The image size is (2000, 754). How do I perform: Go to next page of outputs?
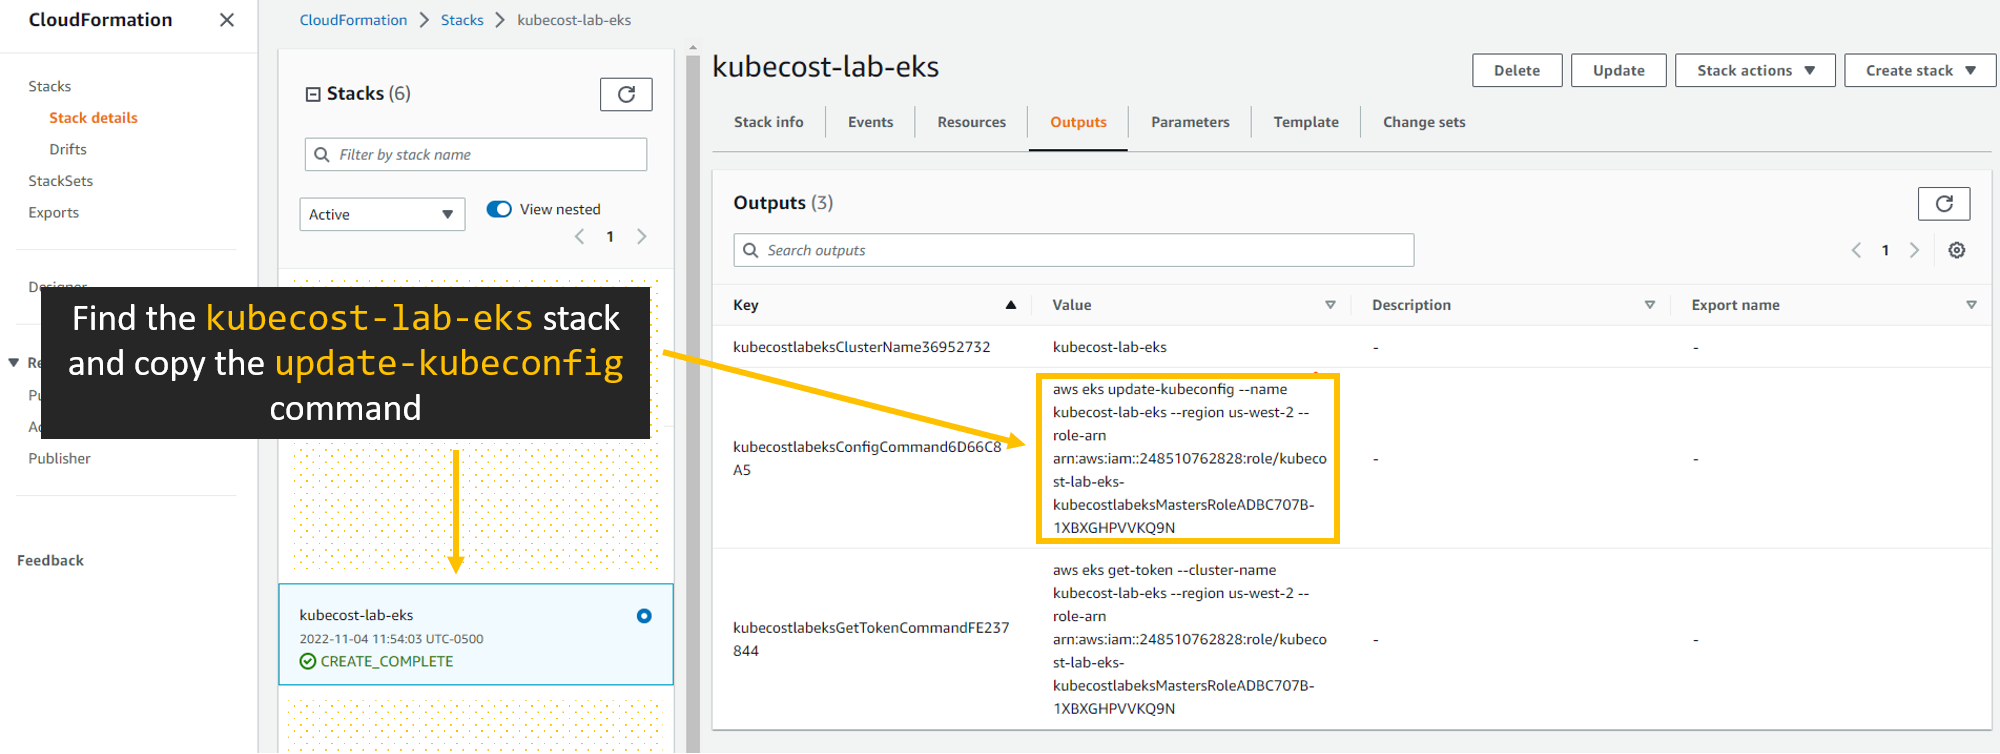tap(1914, 250)
